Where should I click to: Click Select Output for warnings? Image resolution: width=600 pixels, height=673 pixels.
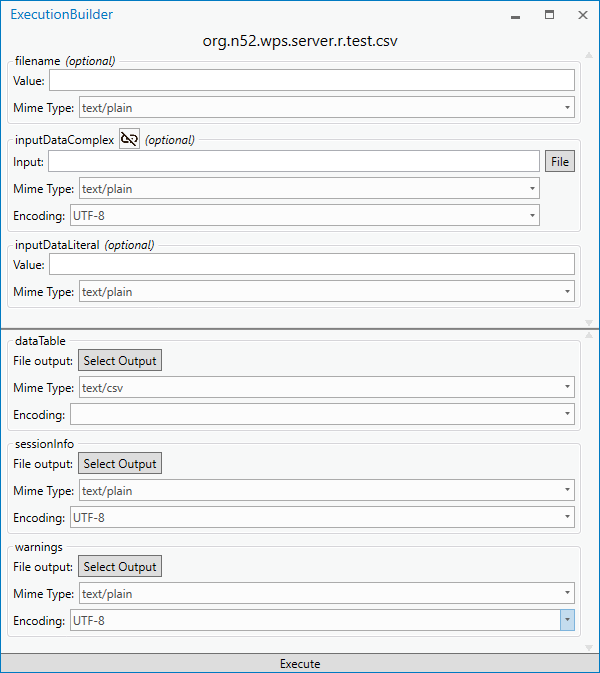point(120,567)
